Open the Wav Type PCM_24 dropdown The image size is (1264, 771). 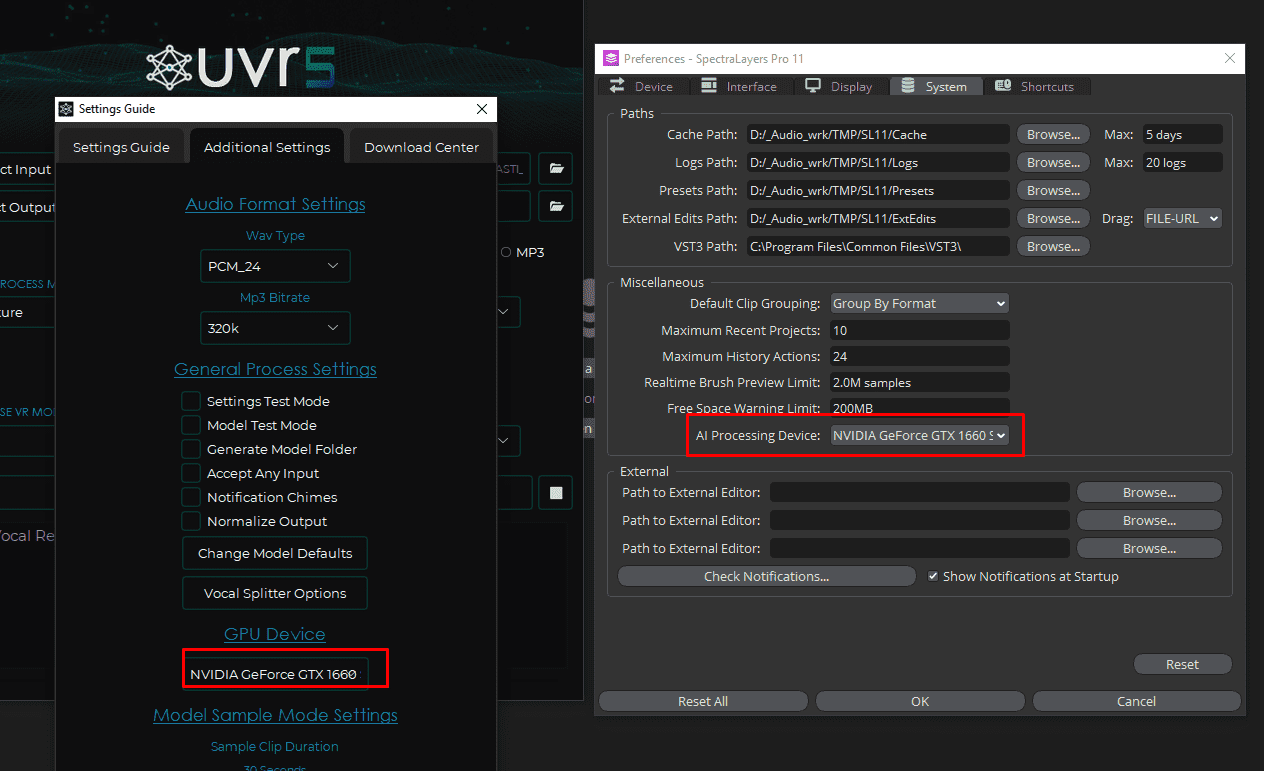tap(275, 266)
